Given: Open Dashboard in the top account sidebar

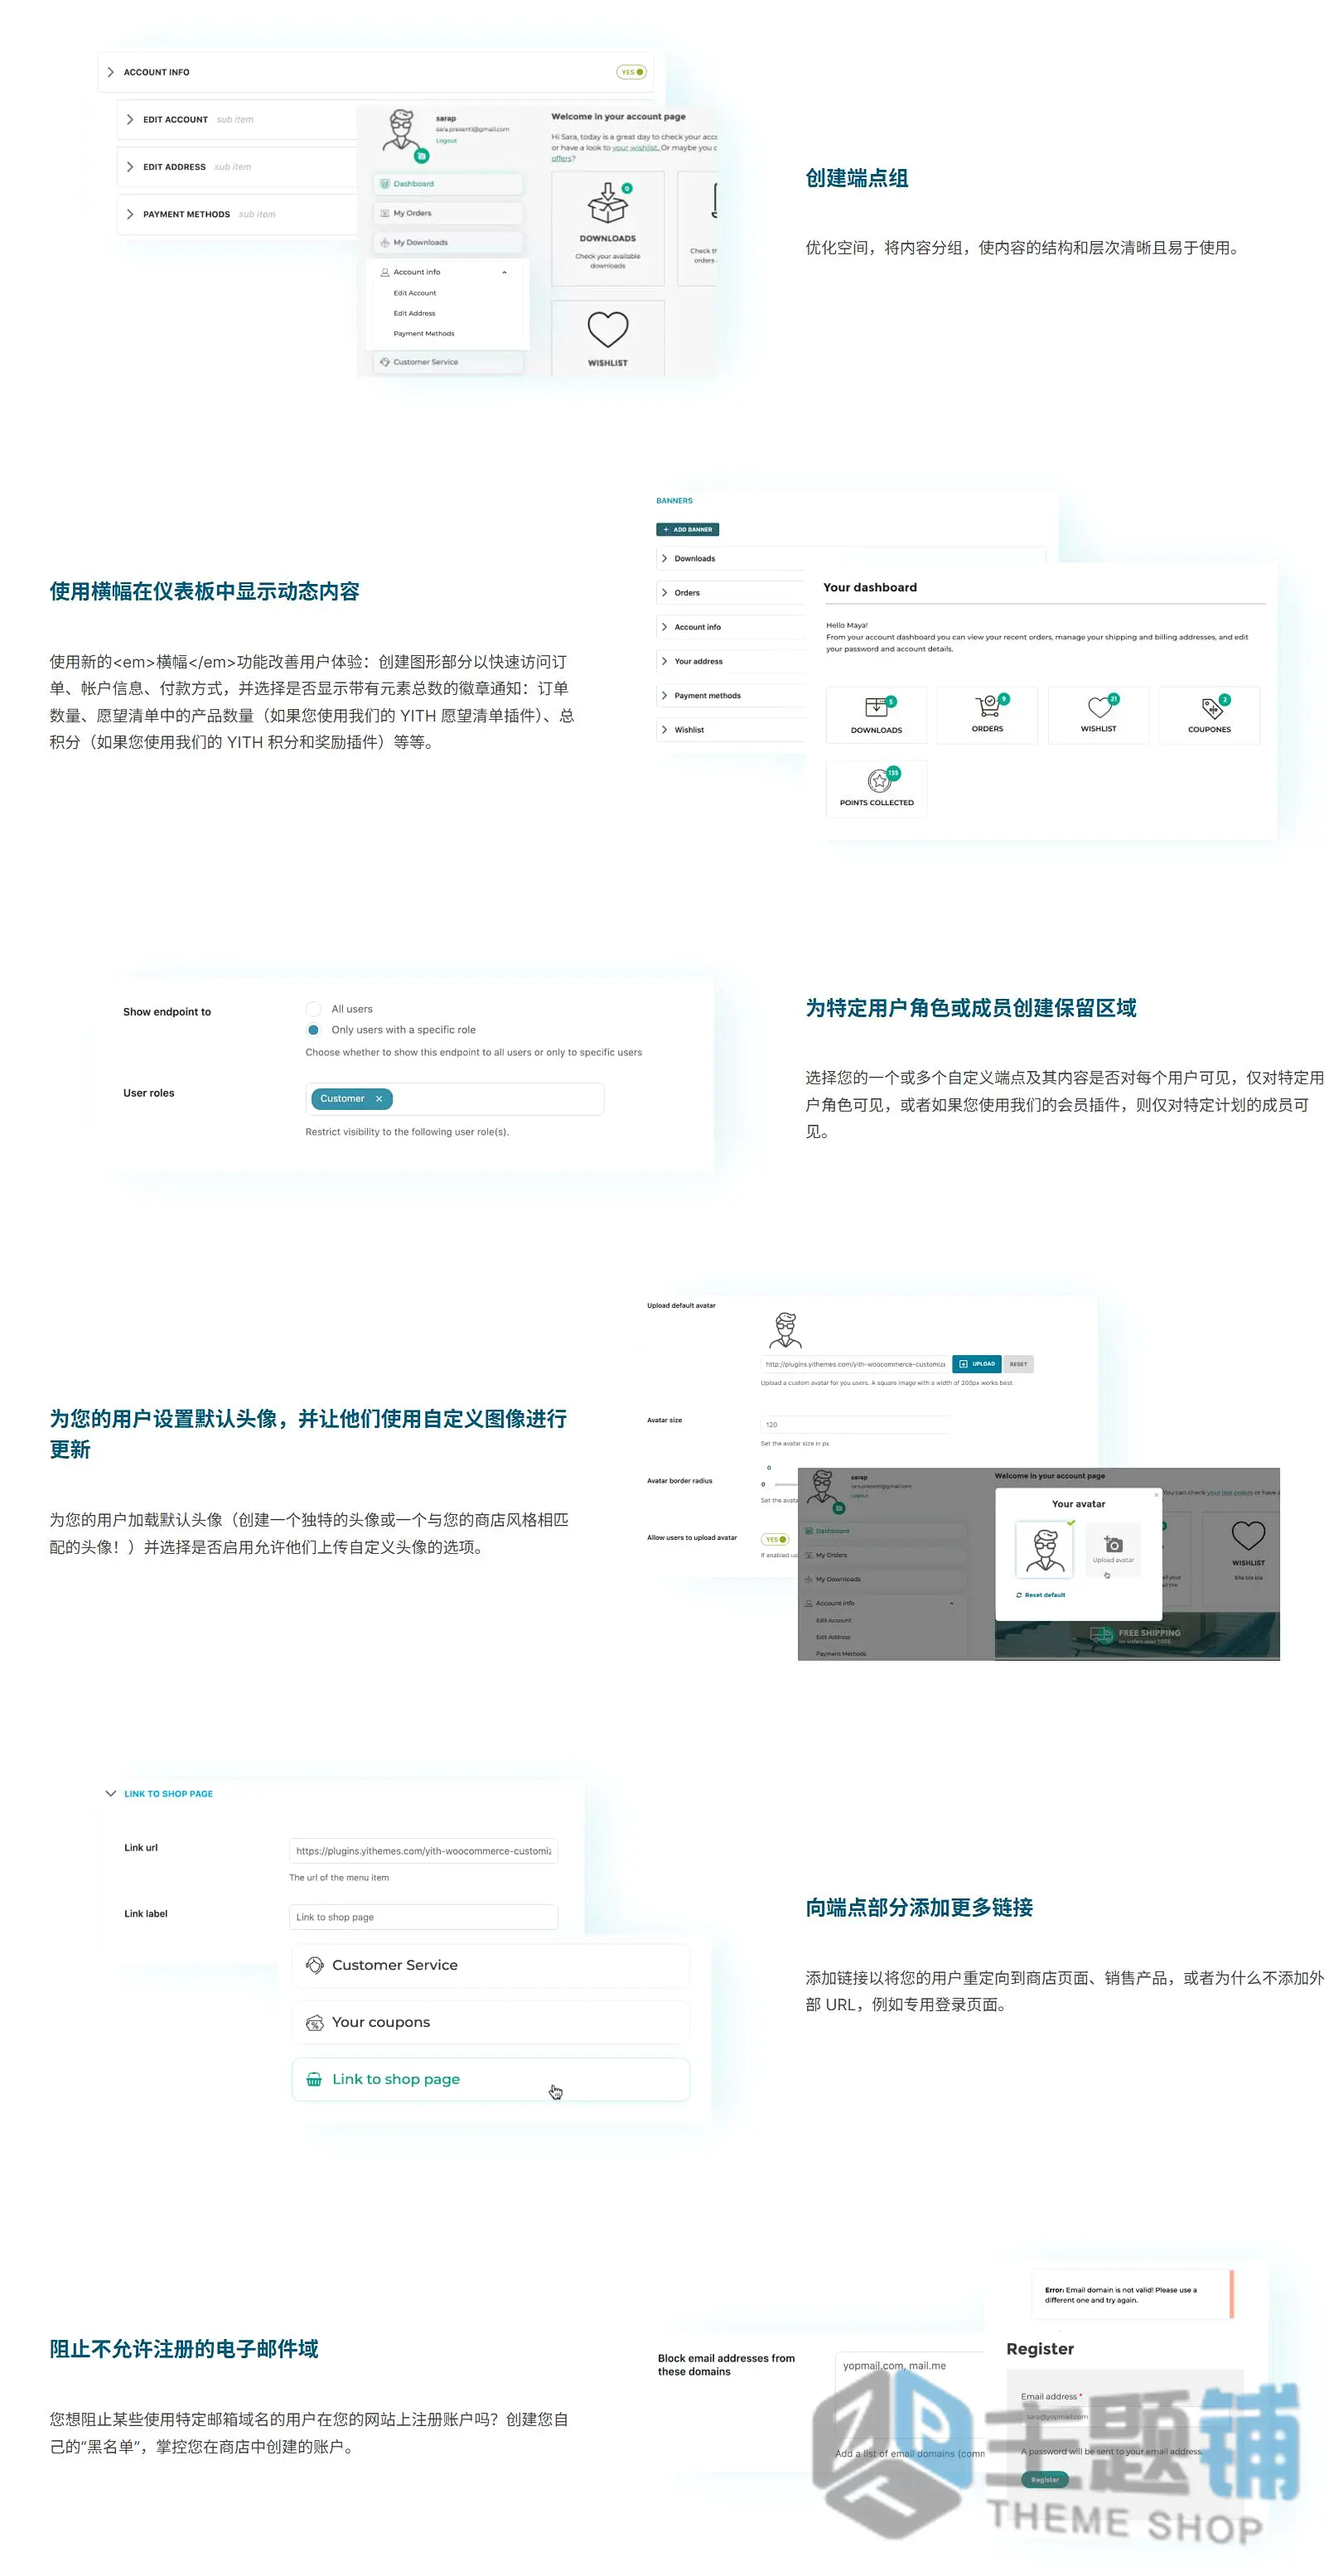Looking at the screenshot, I should (448, 184).
